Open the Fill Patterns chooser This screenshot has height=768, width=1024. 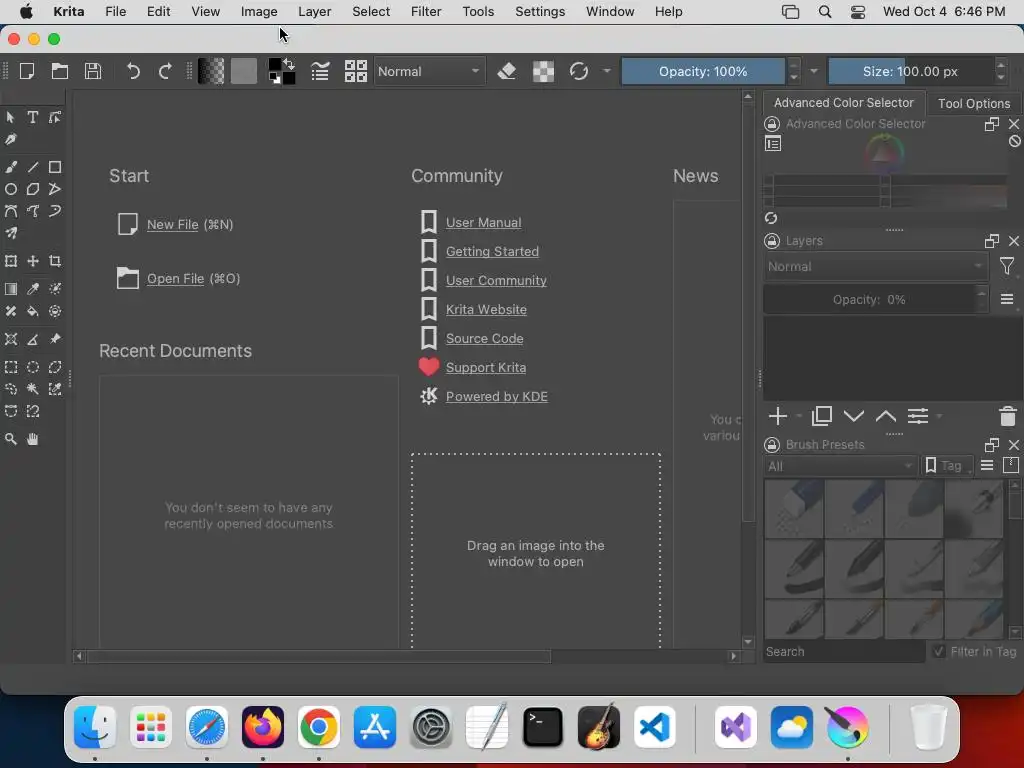coord(244,71)
